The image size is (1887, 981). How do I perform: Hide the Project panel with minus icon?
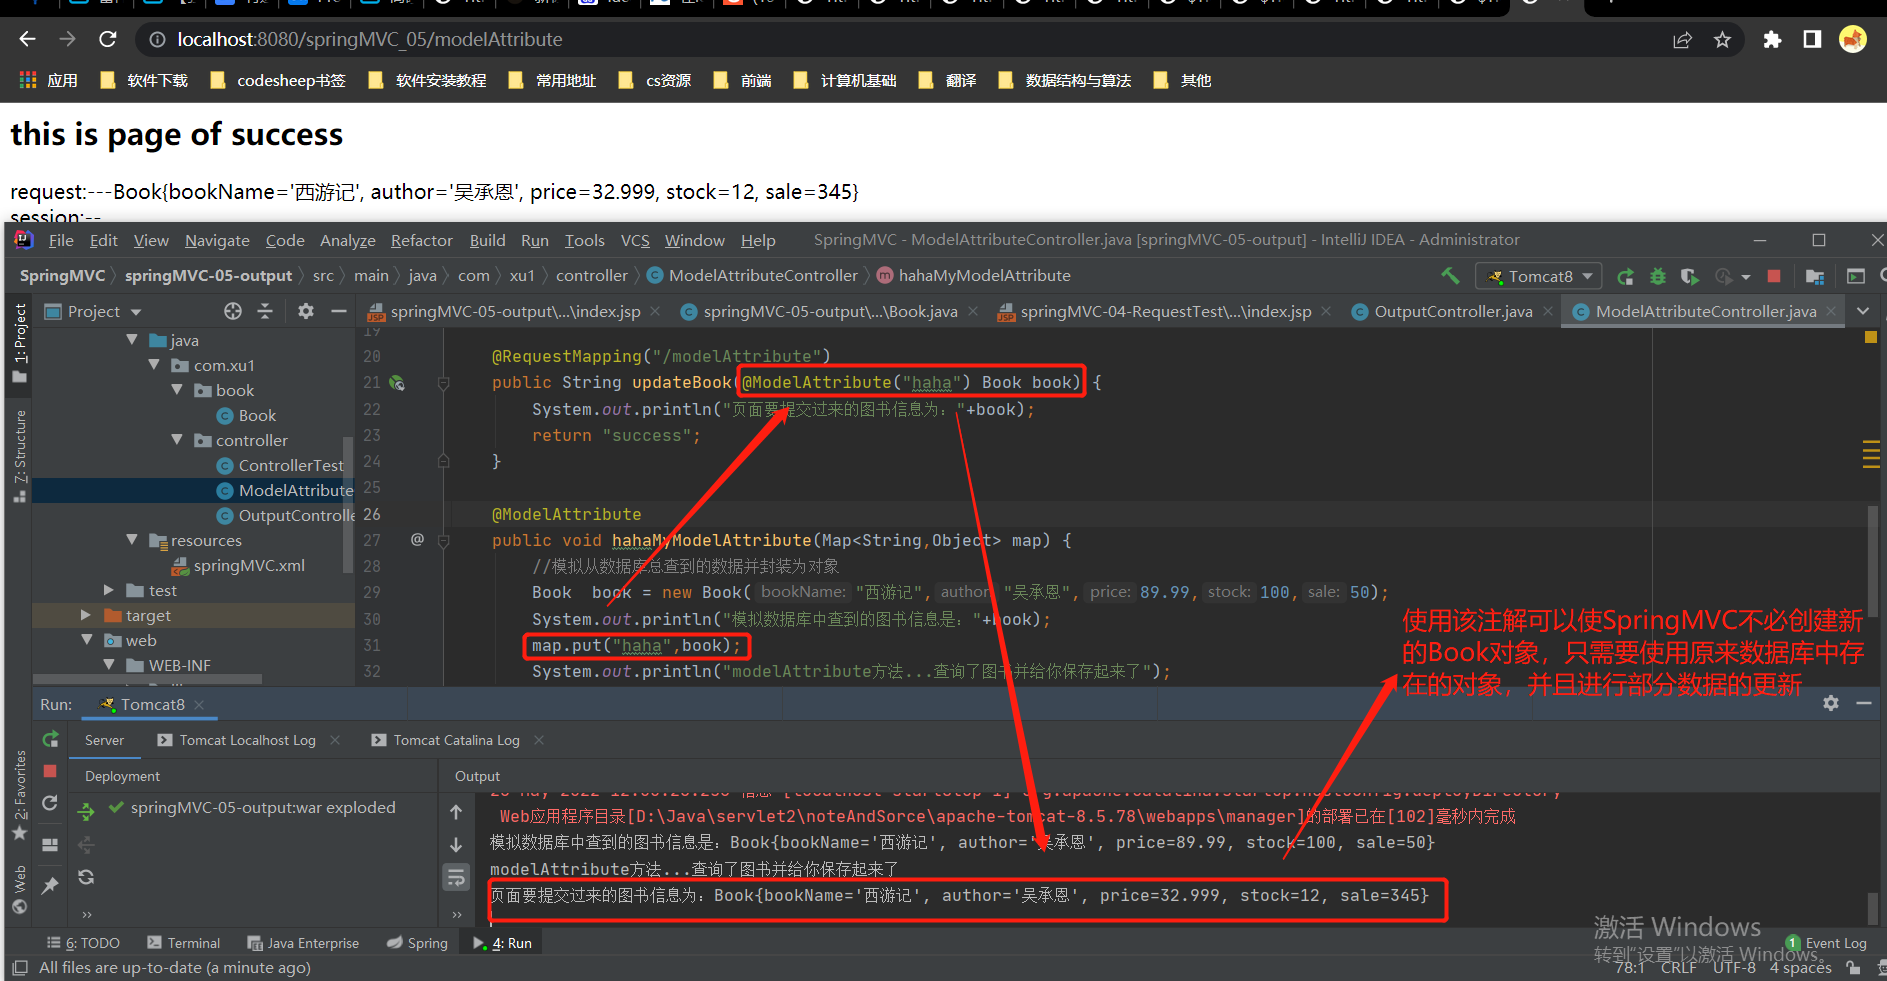(339, 311)
